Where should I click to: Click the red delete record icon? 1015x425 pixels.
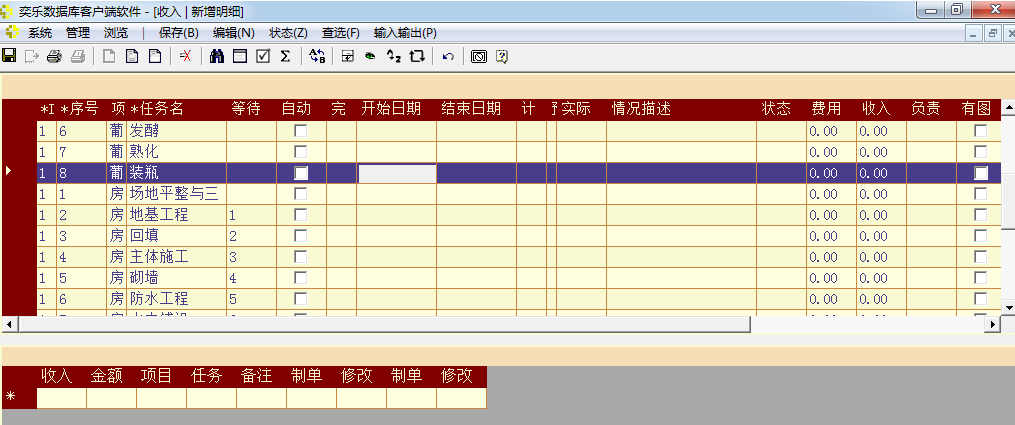pos(185,56)
